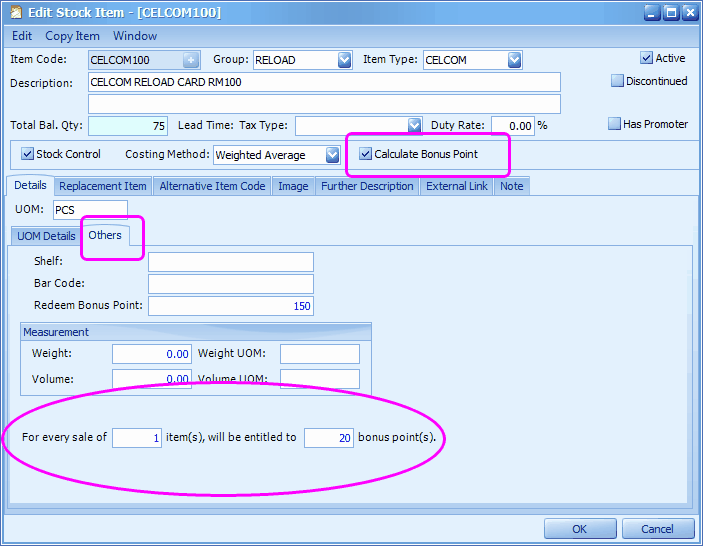Tick the Has Promoter checkbox

coord(614,124)
